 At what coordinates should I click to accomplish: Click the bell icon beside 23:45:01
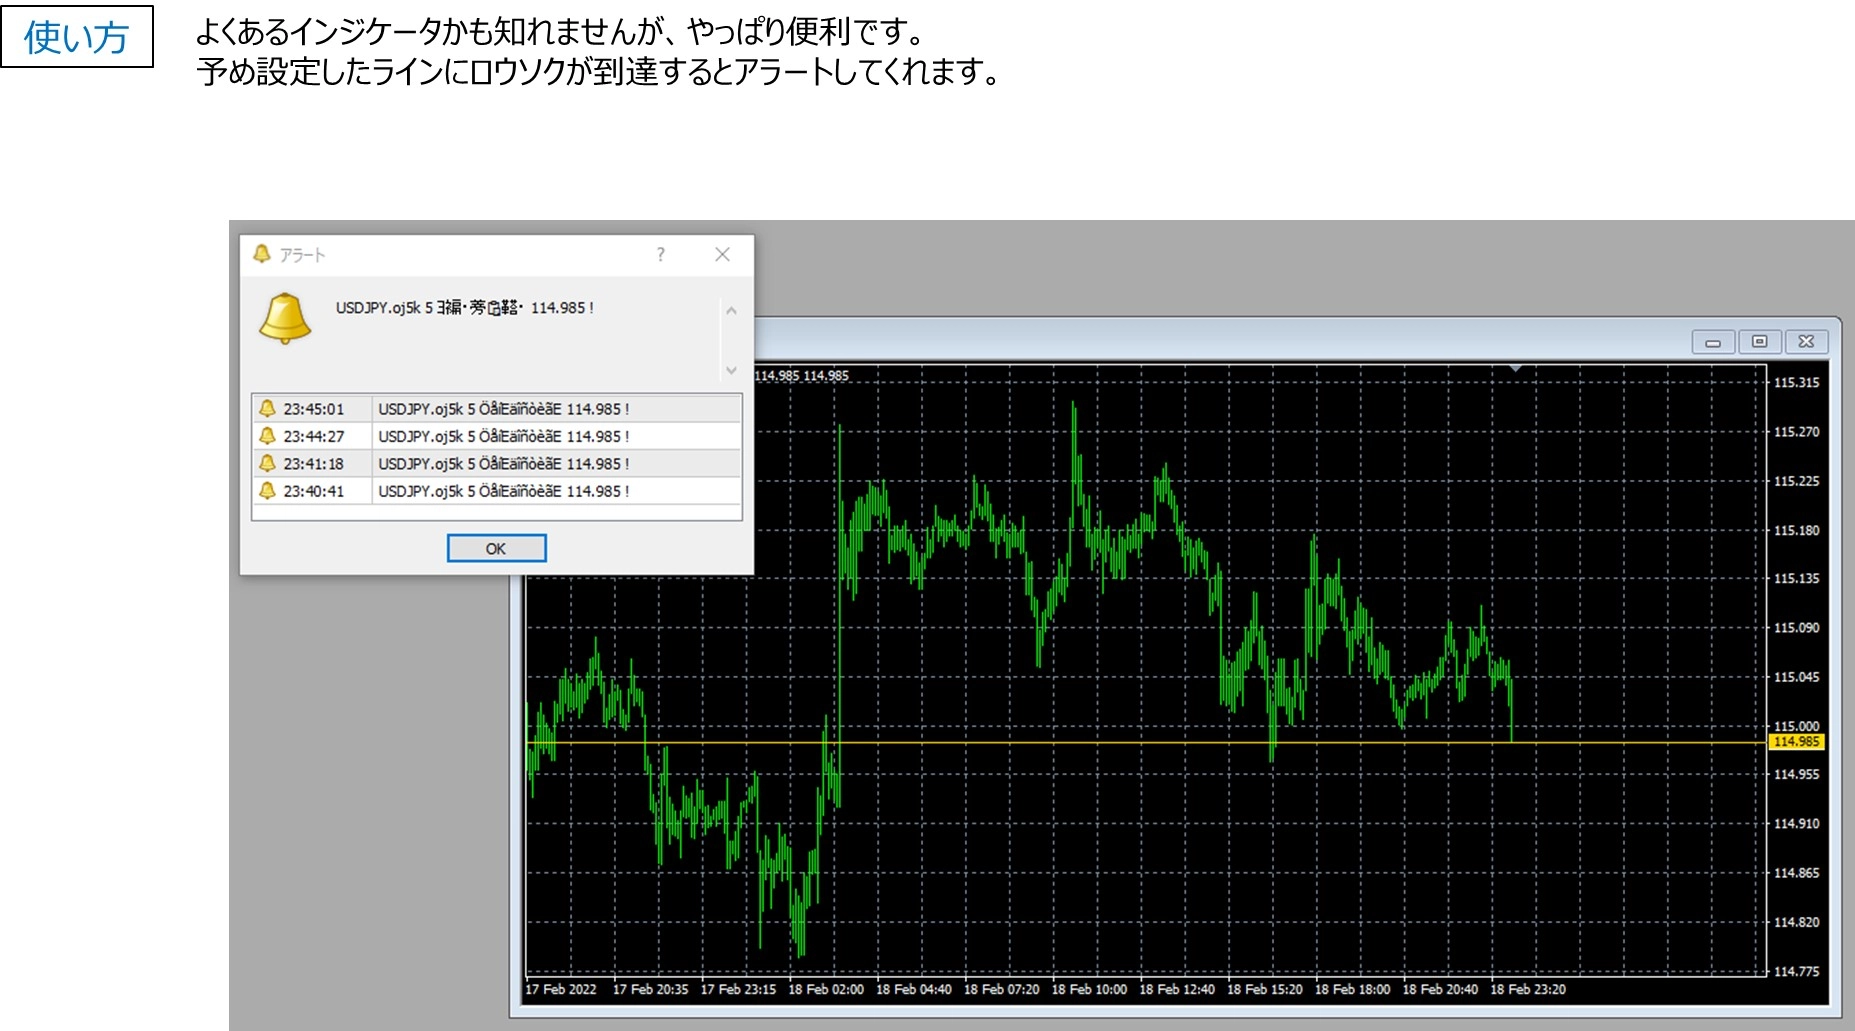[267, 409]
